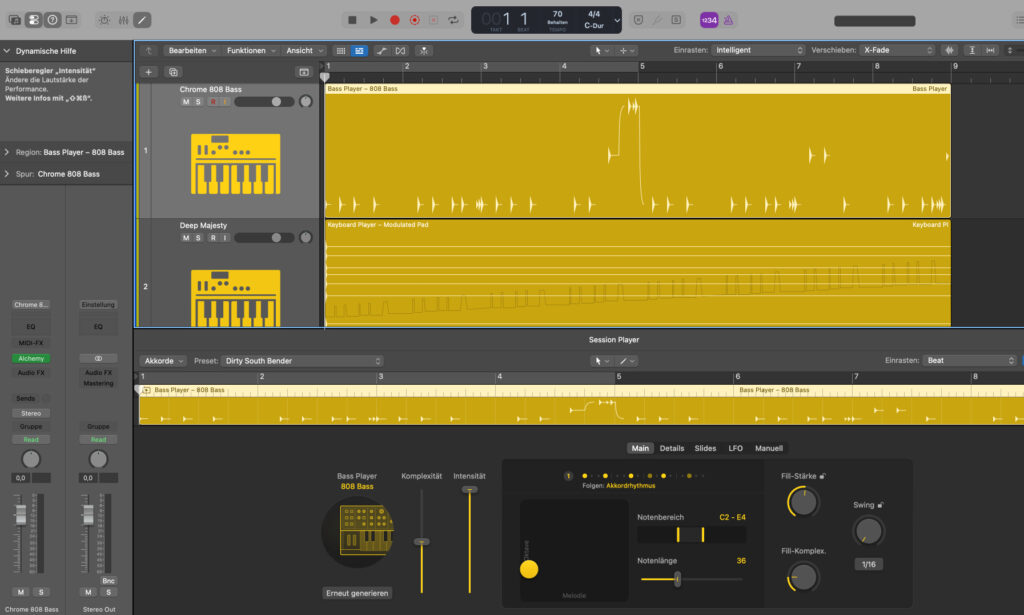Mute the Chrome 808 Bass track
The width and height of the screenshot is (1024, 615).
pyautogui.click(x=185, y=101)
